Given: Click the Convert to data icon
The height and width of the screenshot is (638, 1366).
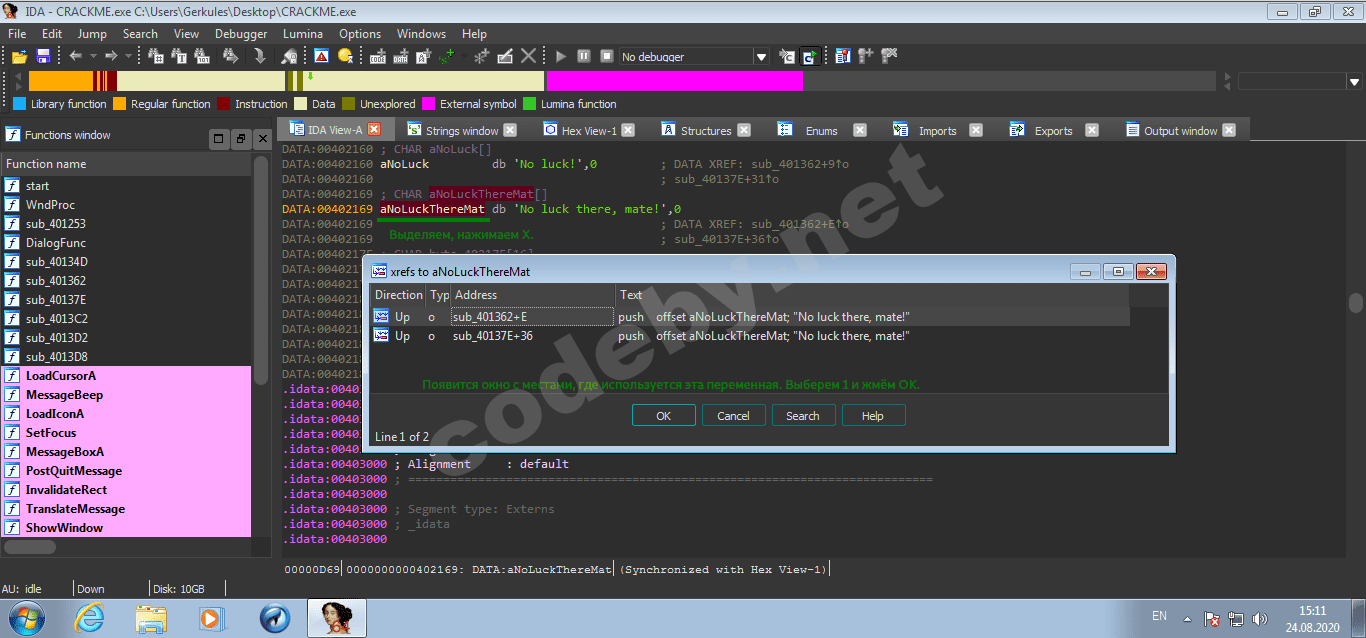Looking at the screenshot, I should point(401,57).
